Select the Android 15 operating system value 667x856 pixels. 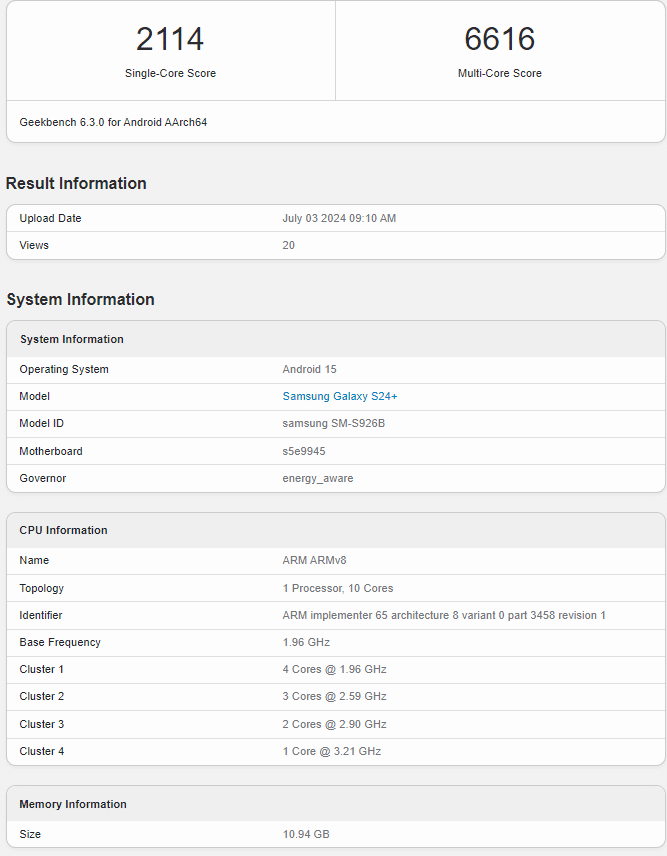(x=309, y=369)
